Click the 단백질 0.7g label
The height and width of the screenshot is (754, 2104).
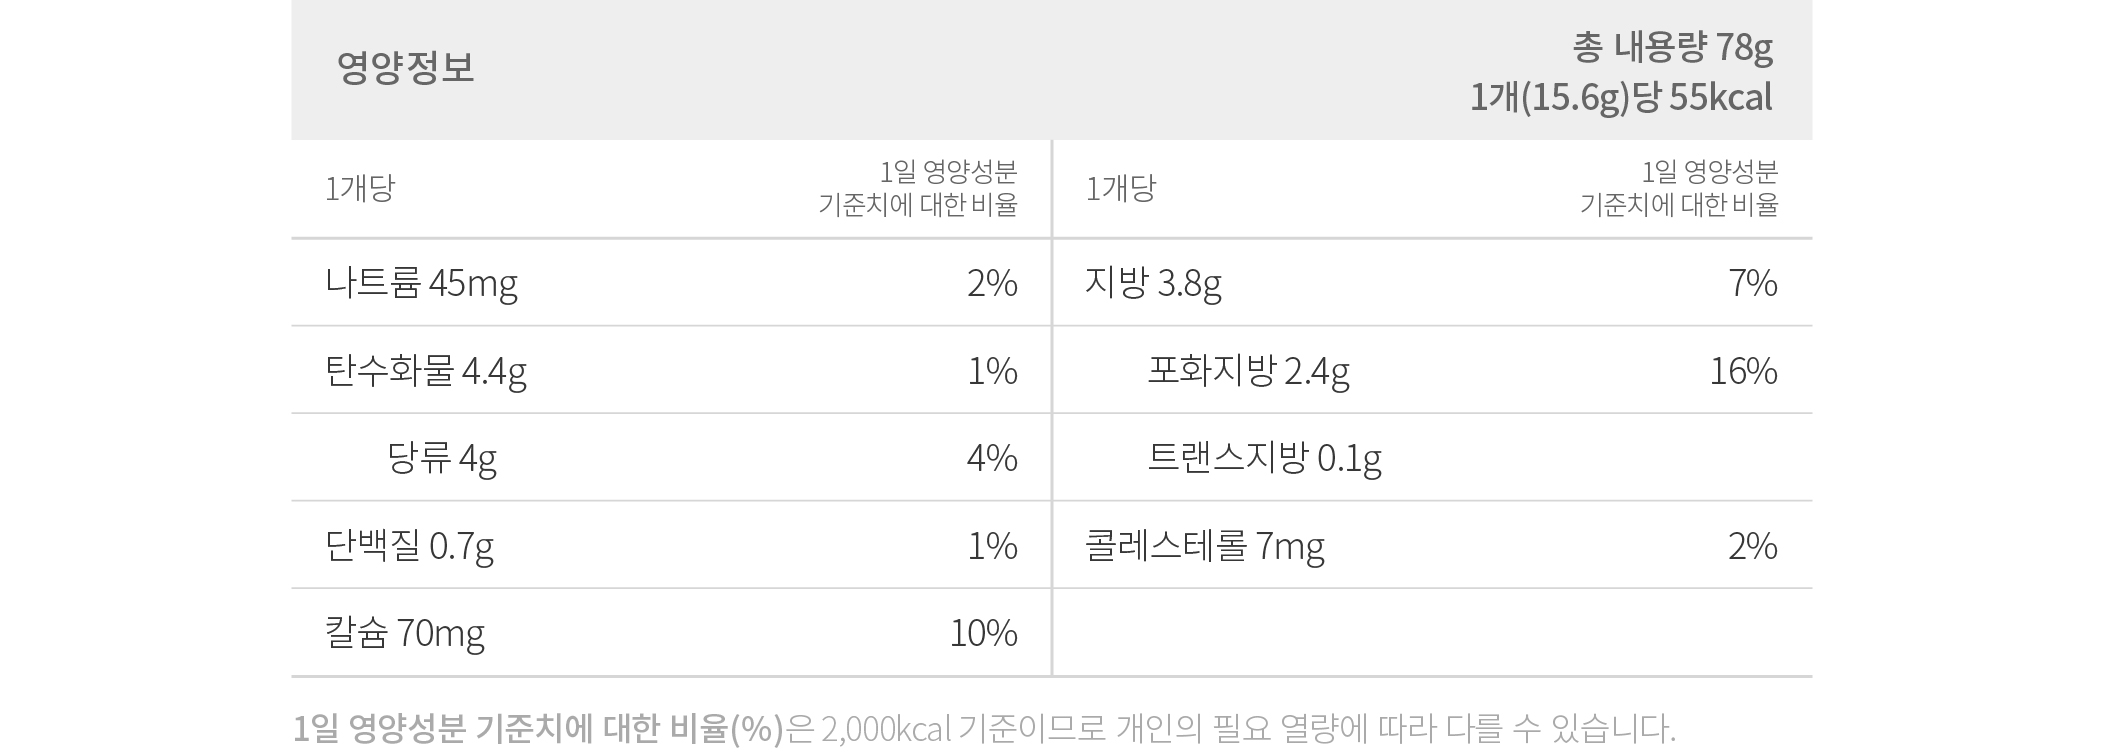click(x=409, y=546)
